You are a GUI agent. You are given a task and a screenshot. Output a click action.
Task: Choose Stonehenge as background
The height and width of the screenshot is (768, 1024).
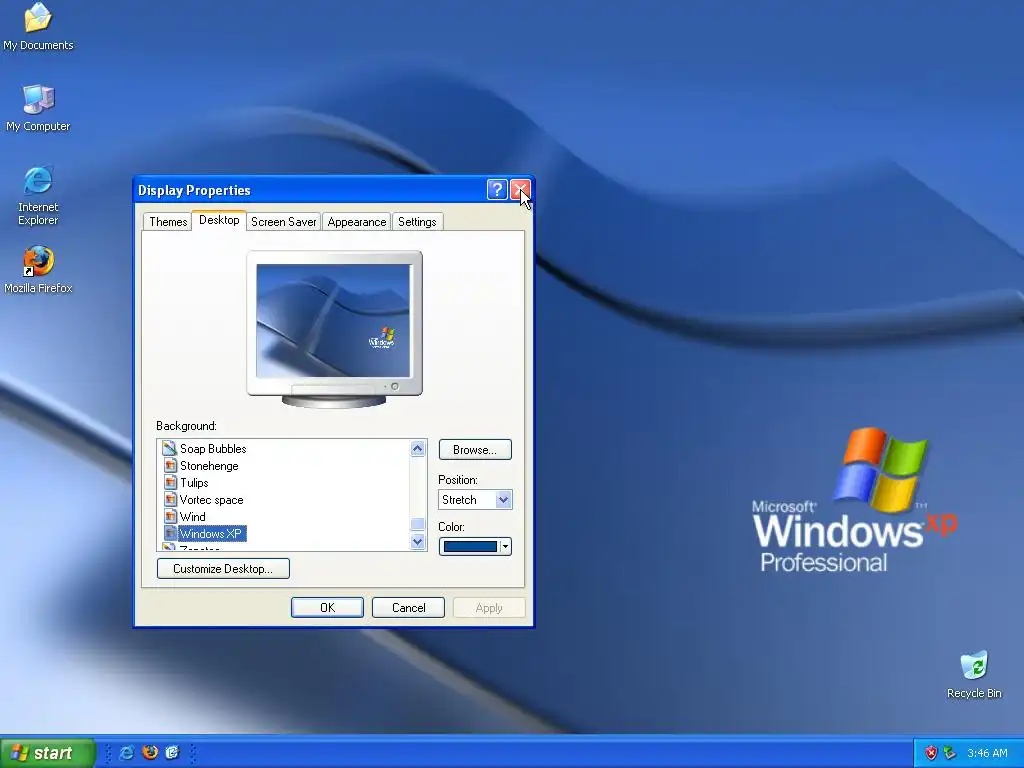(x=209, y=466)
